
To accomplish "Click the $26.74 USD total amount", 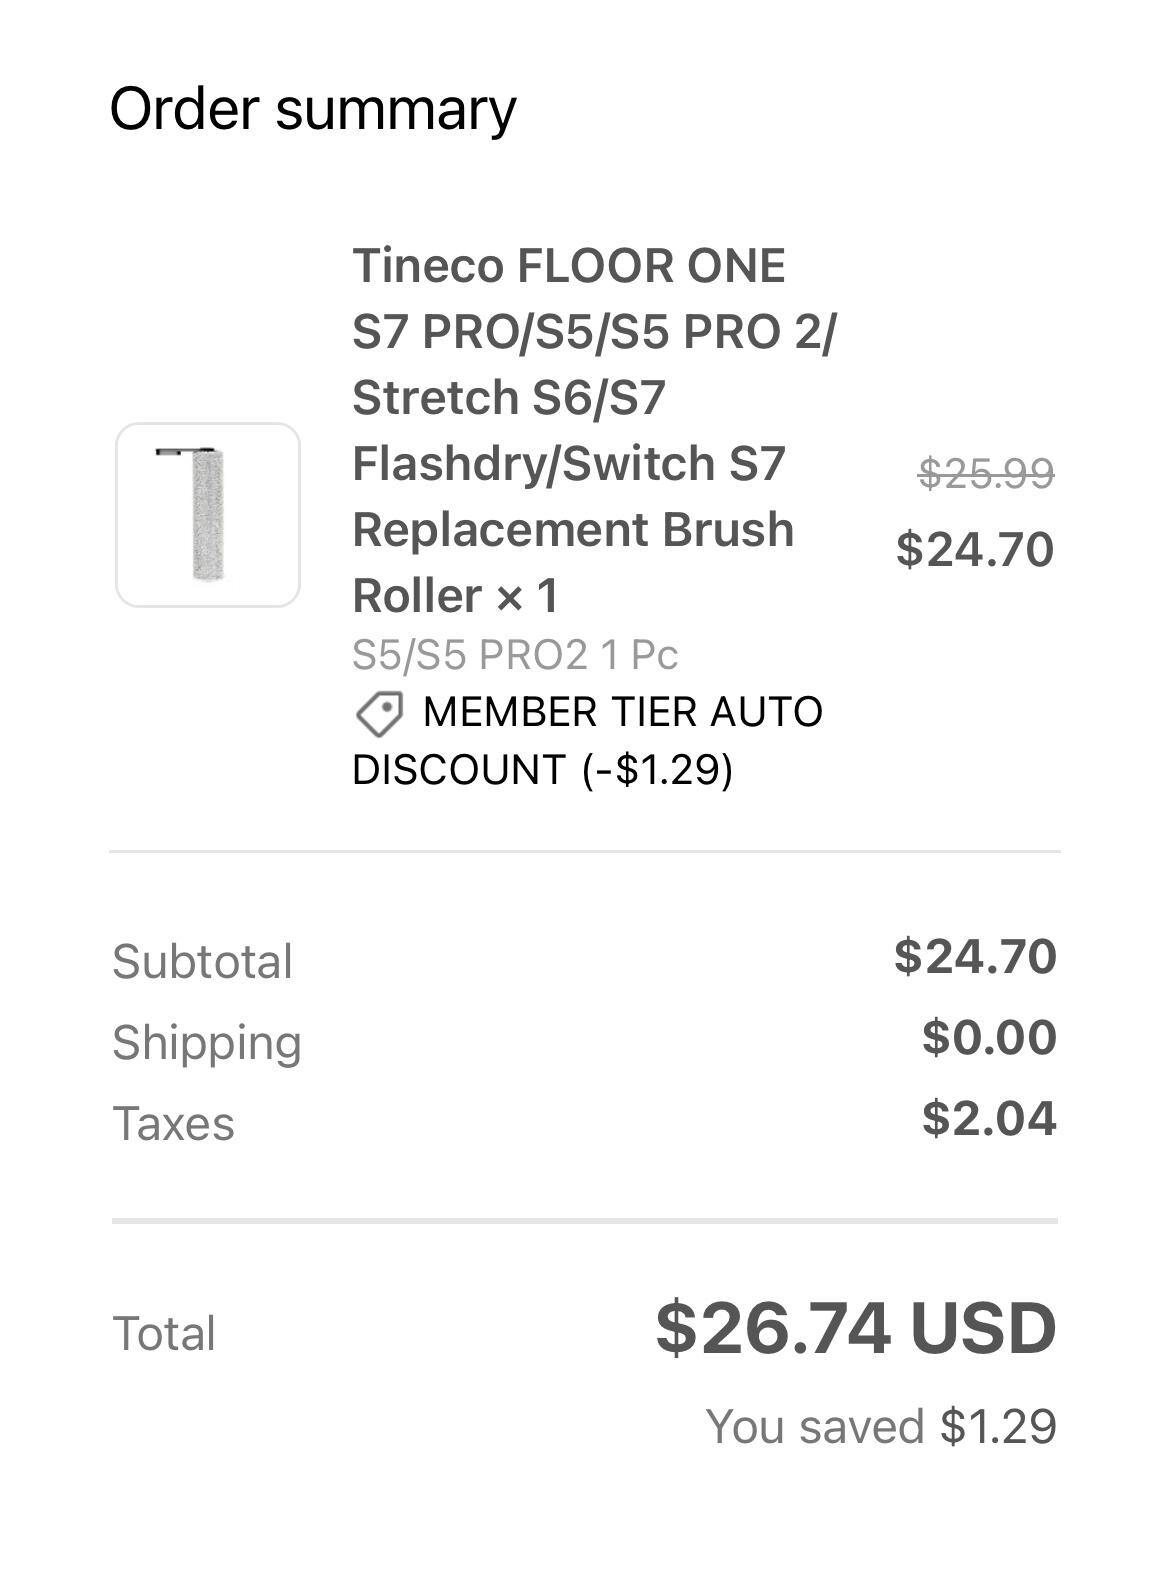I will 856,1328.
